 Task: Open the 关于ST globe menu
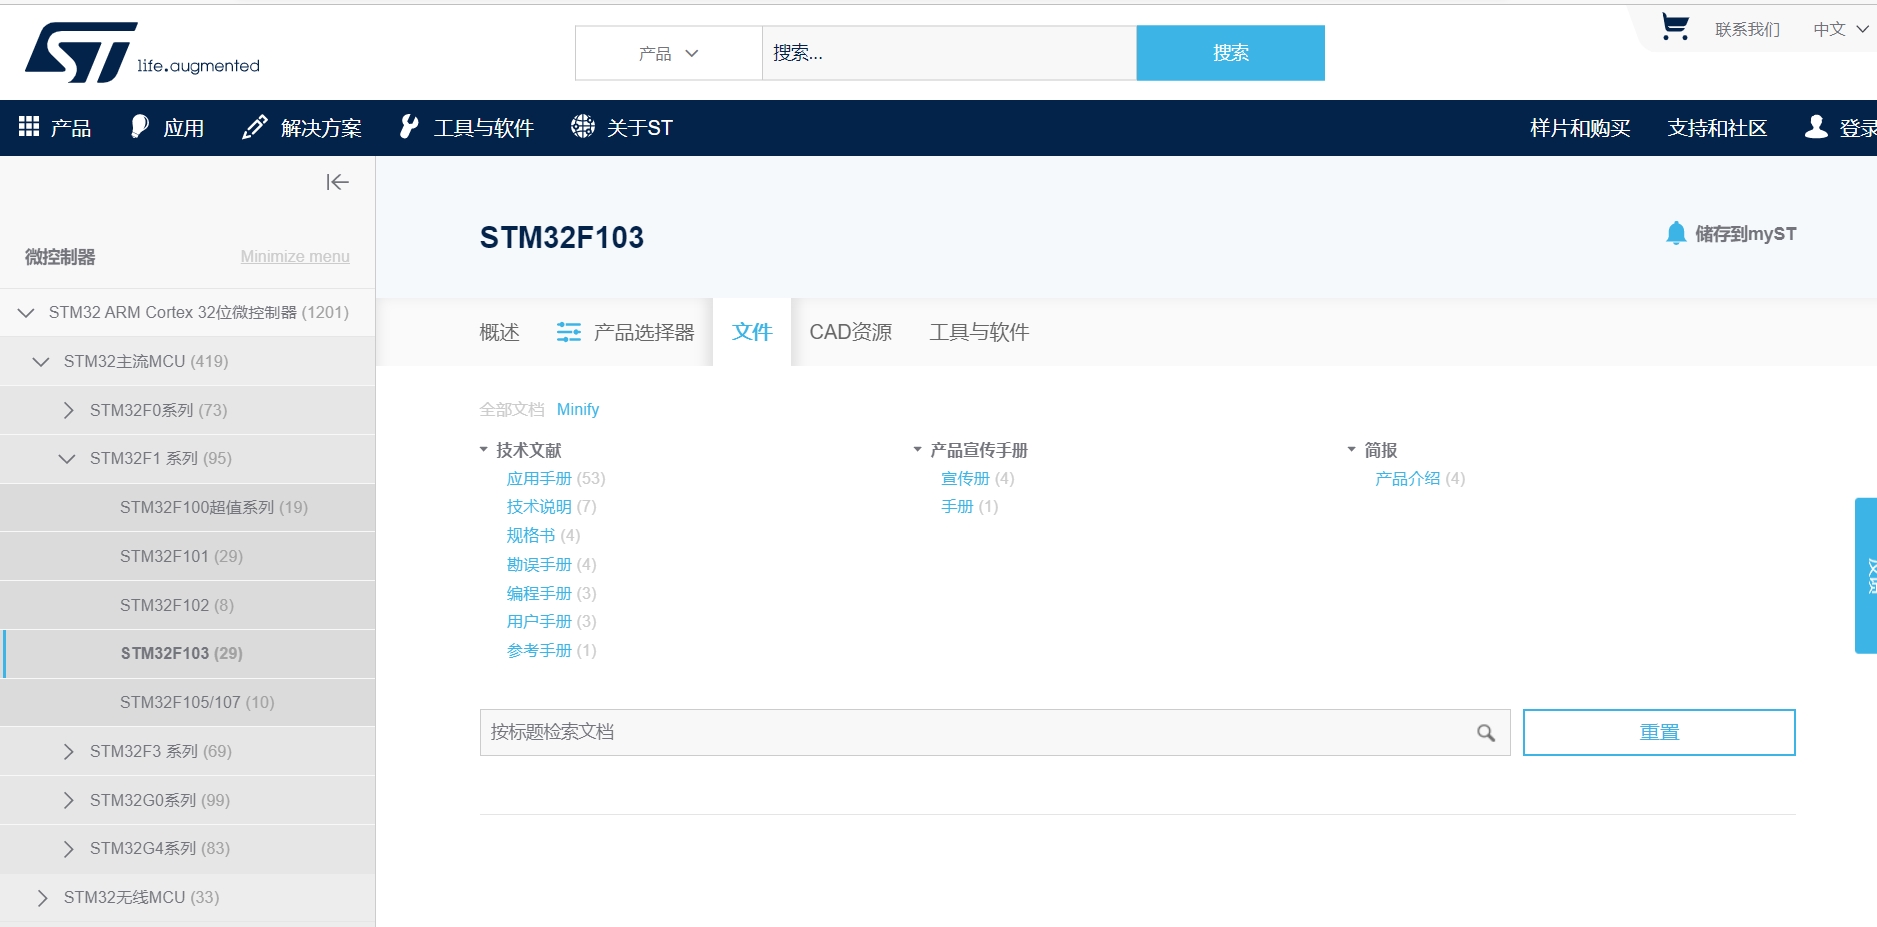[x=582, y=127]
